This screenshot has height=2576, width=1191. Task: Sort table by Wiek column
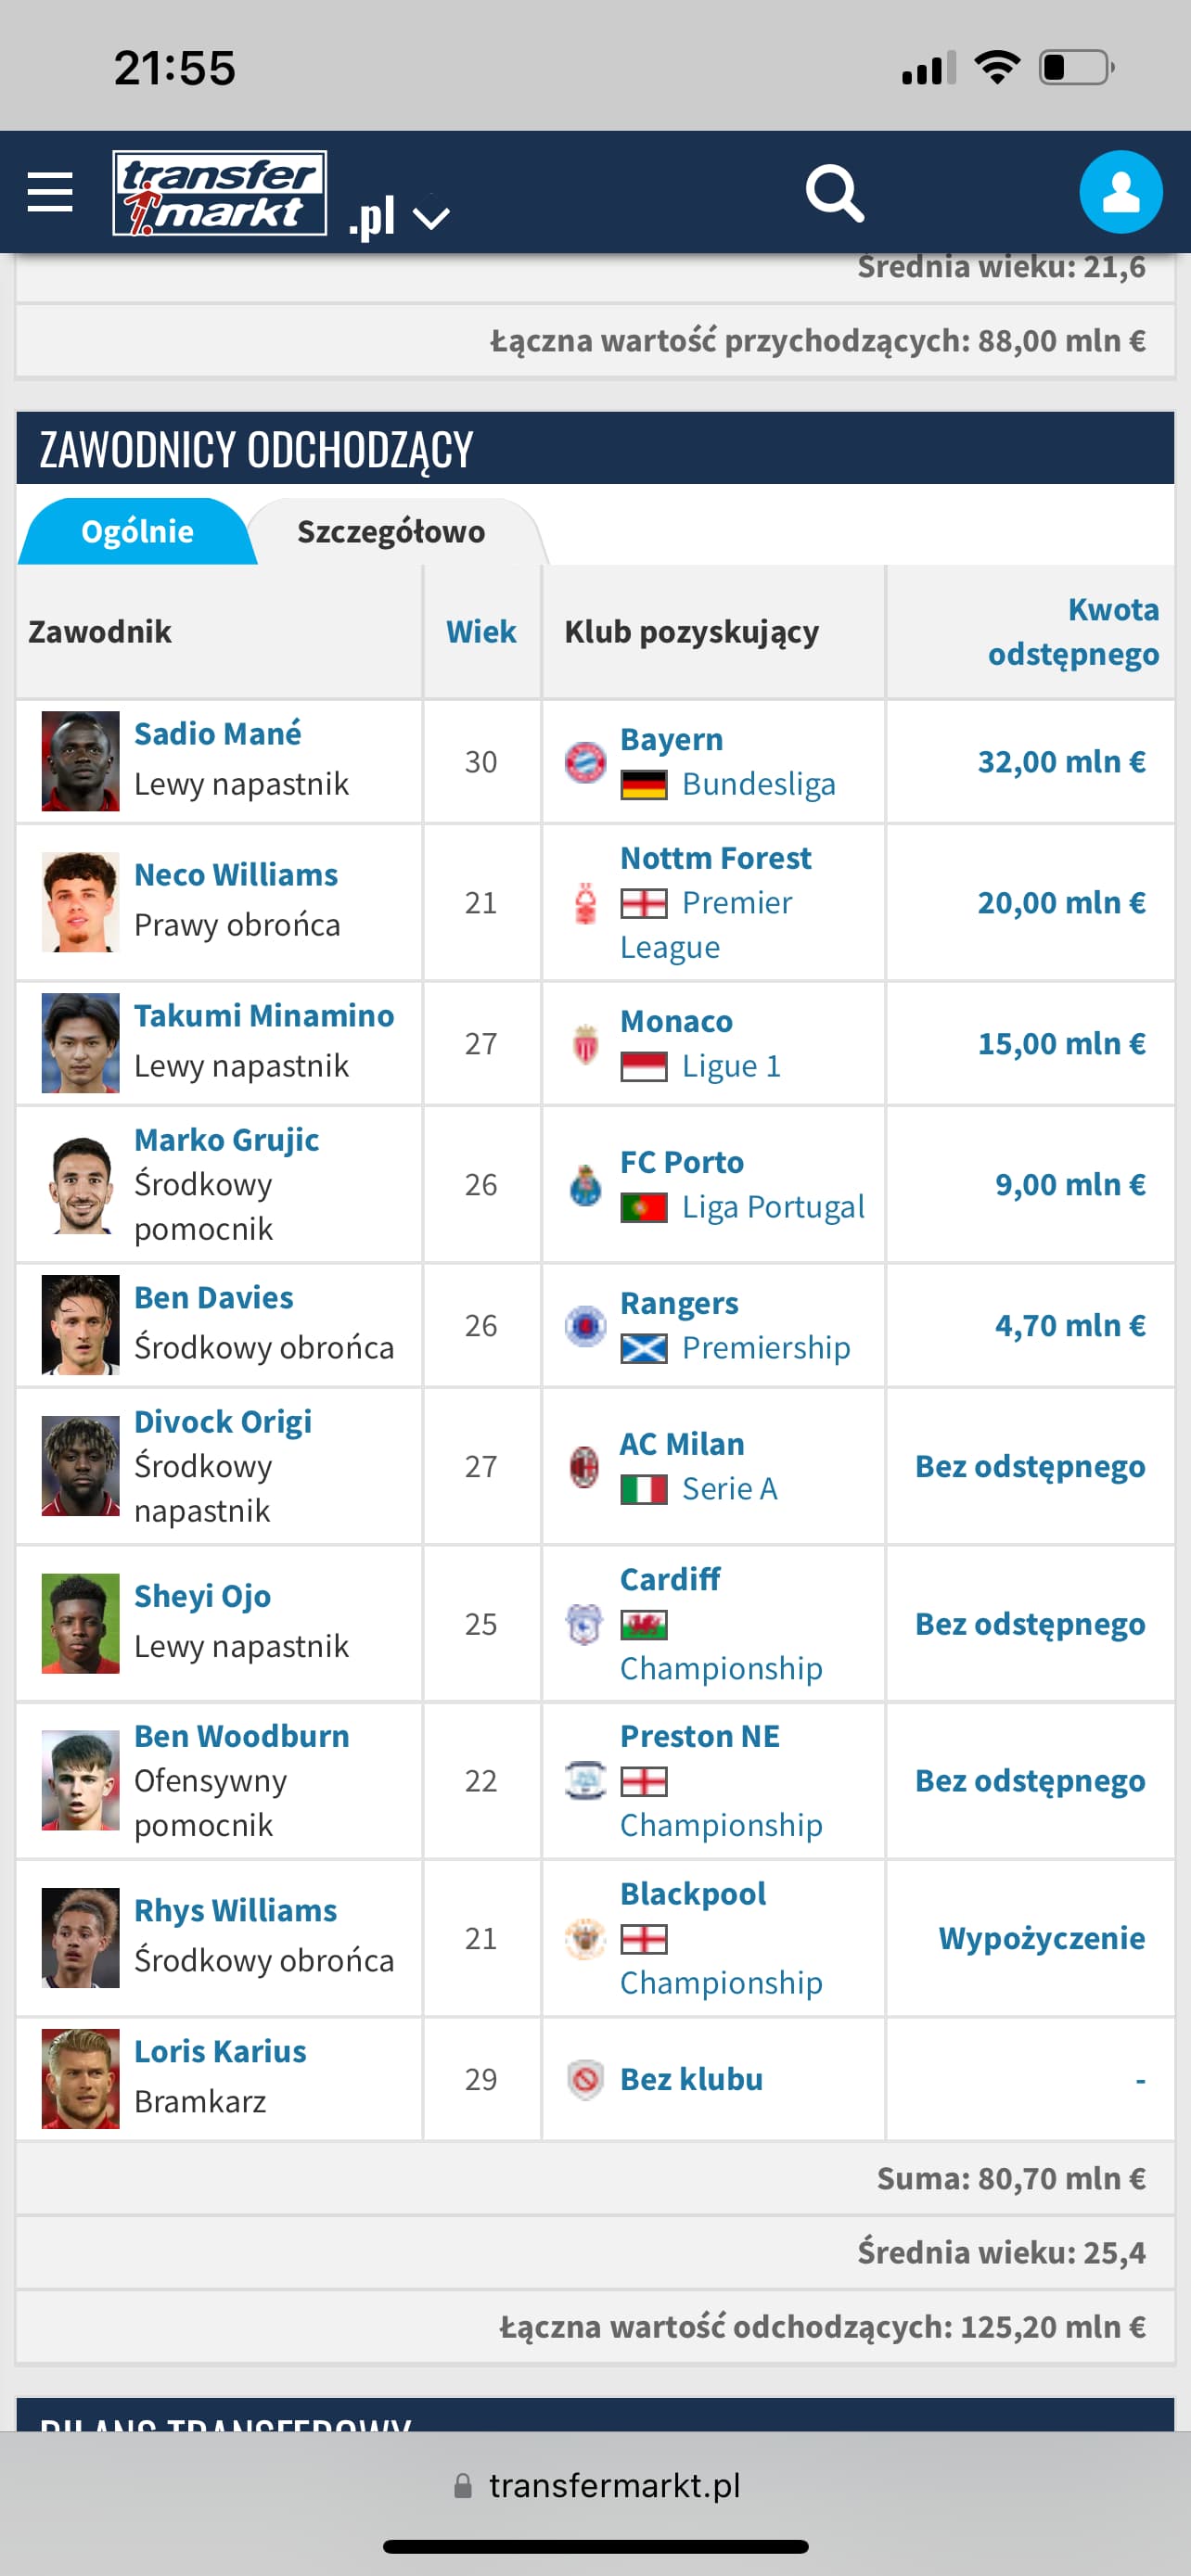point(481,632)
